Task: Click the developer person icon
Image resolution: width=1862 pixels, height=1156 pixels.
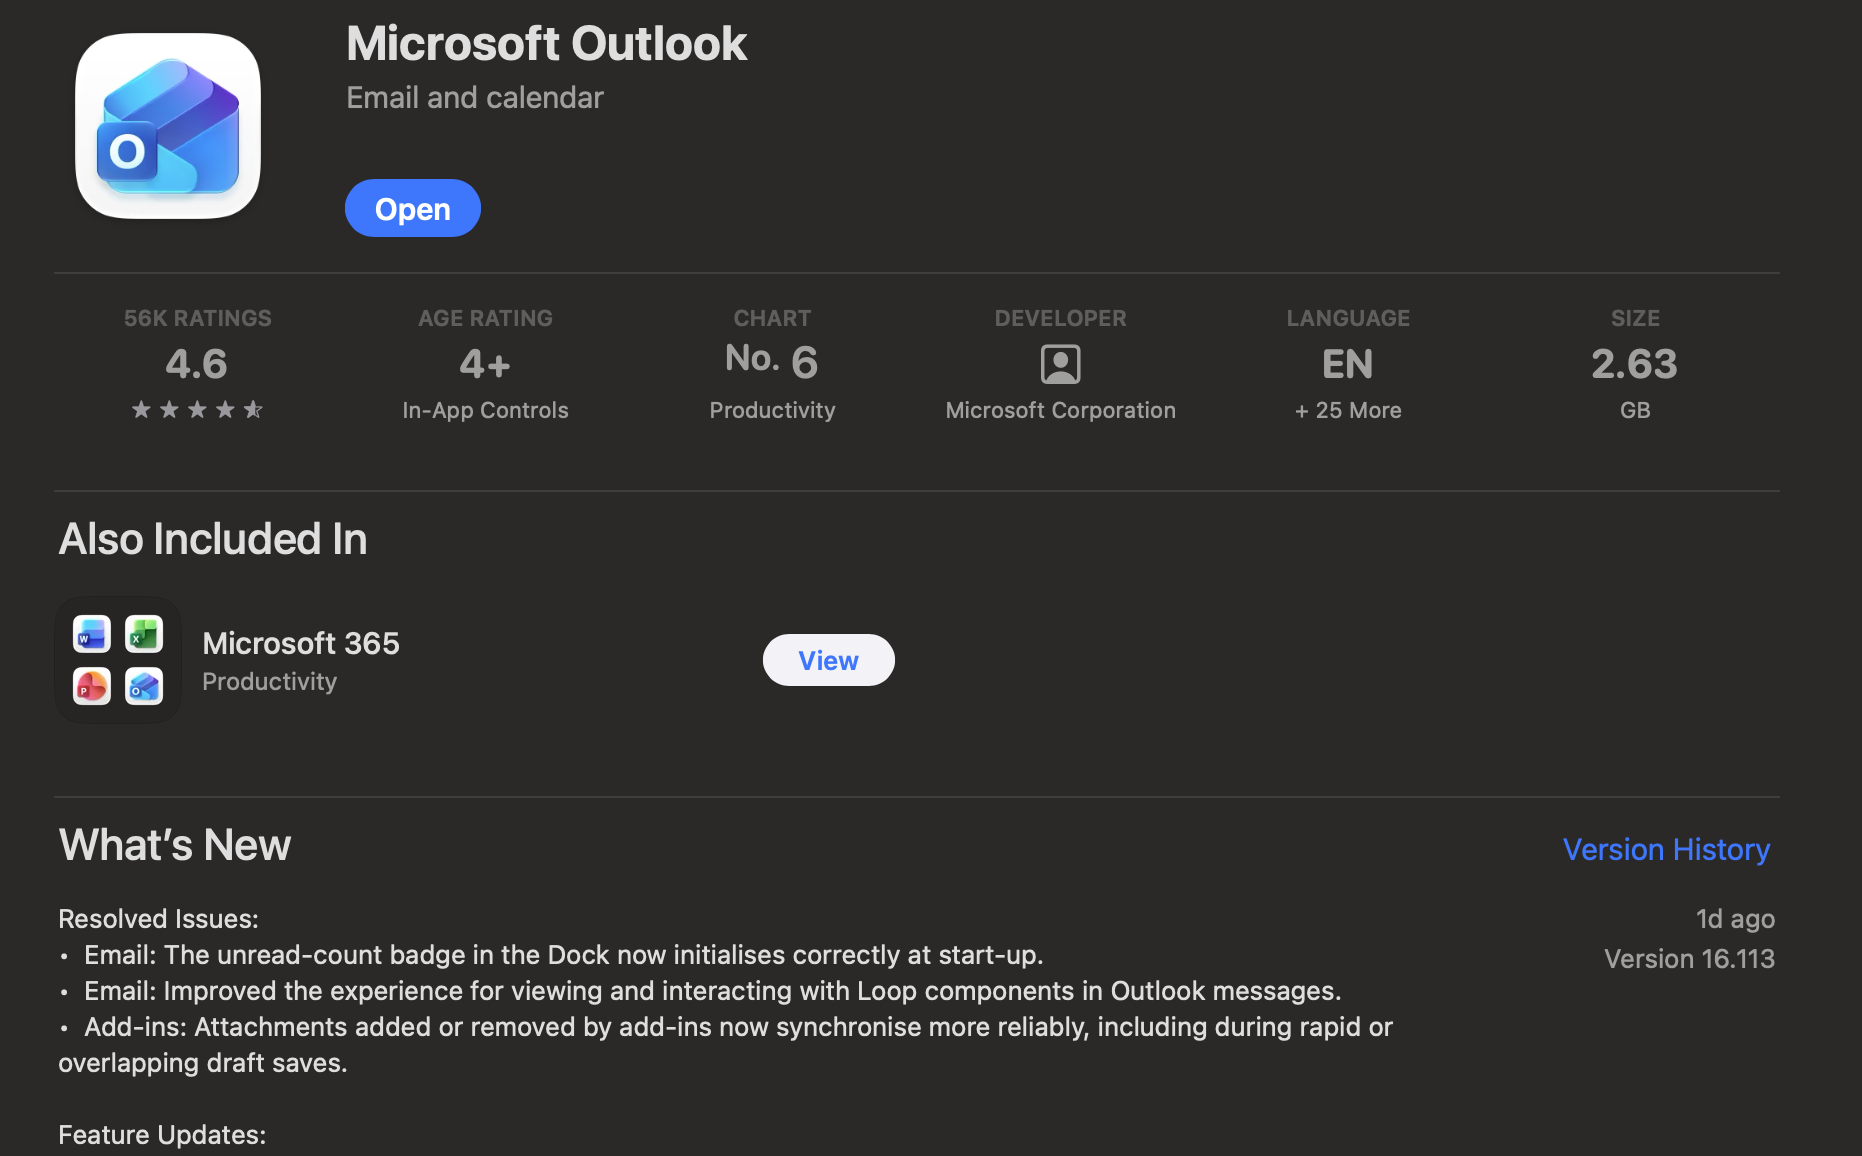Action: [1061, 364]
